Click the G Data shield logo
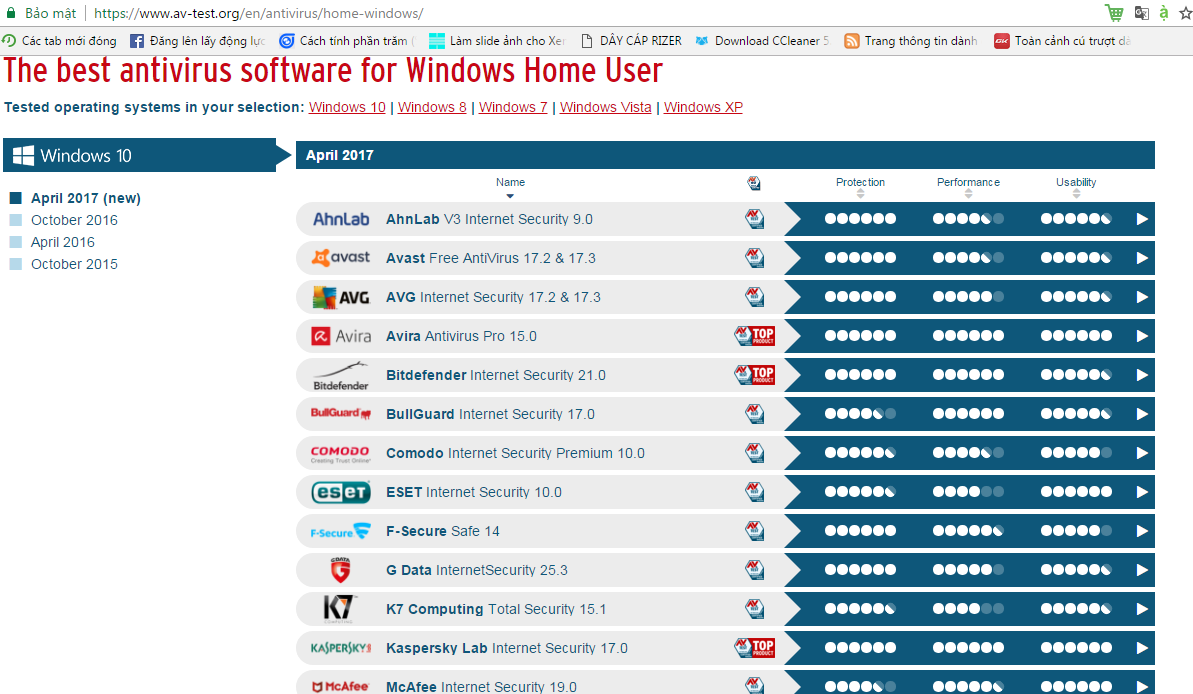Screen dimensions: 1193x694 341,570
